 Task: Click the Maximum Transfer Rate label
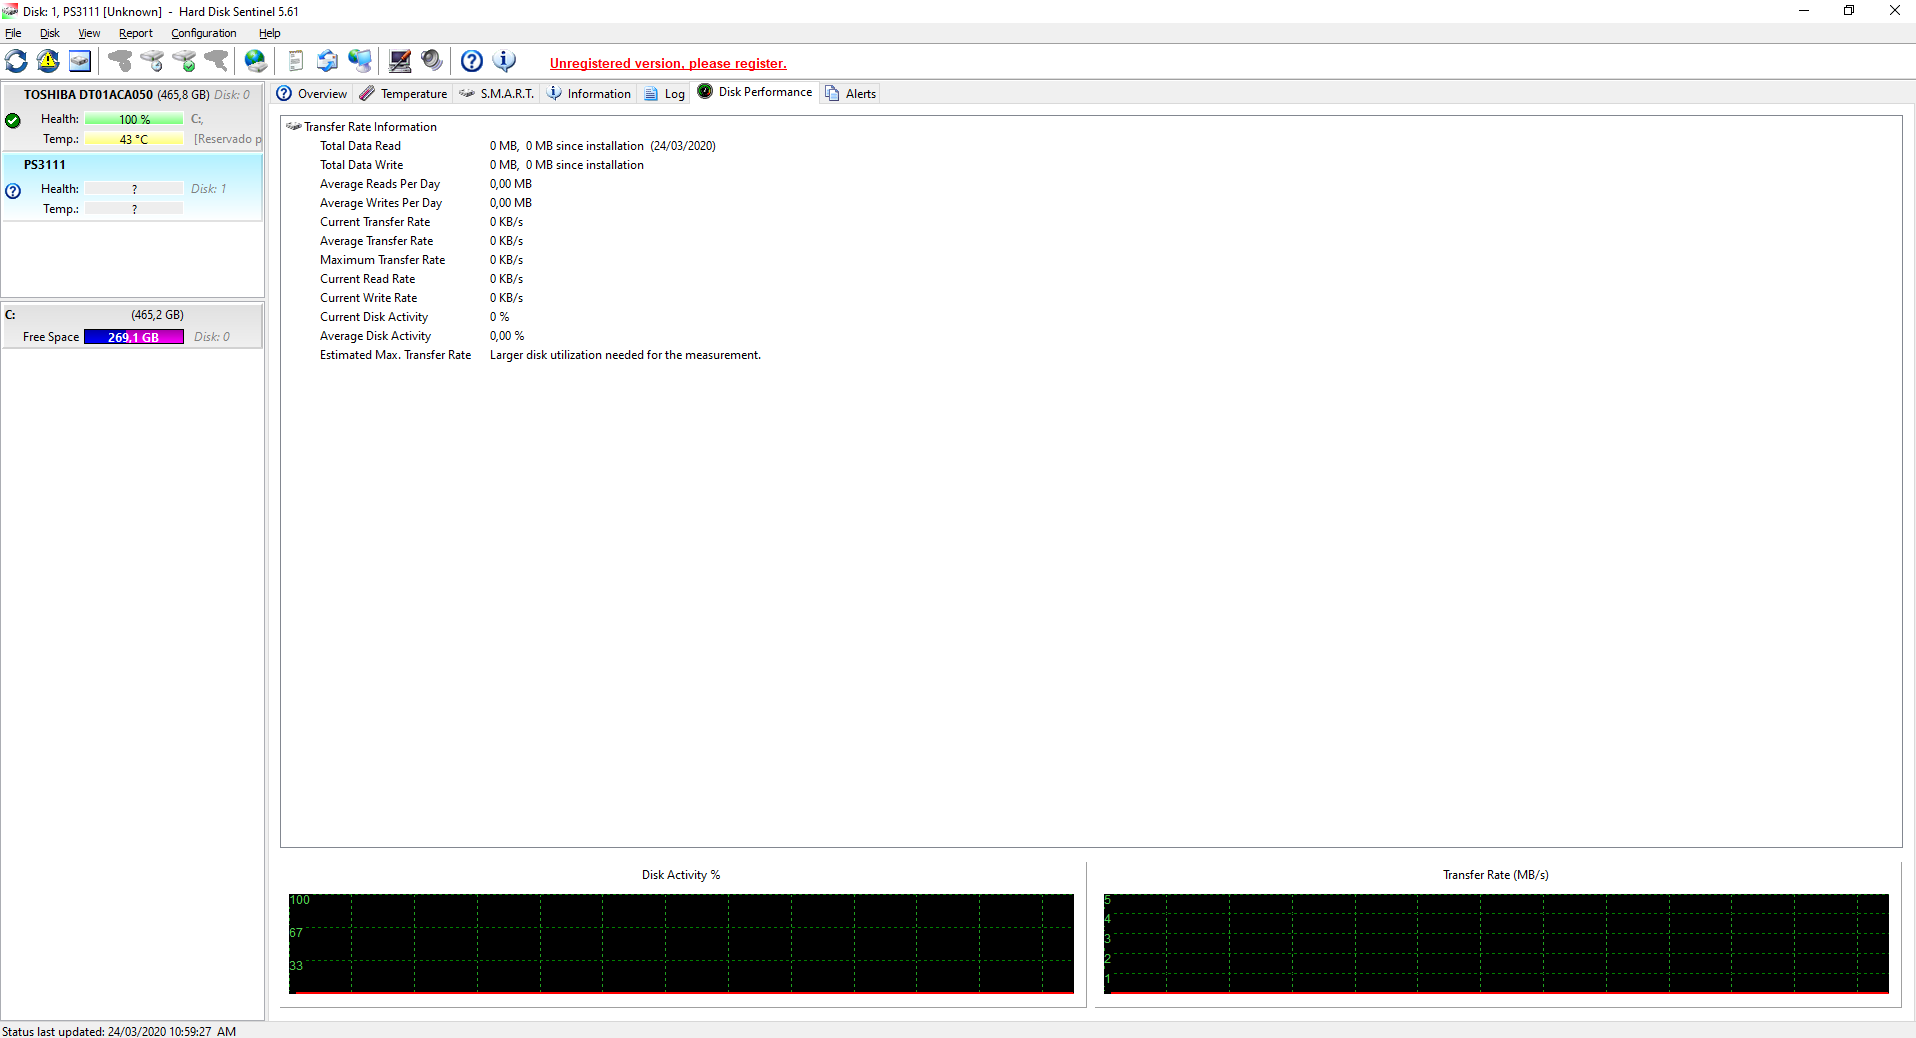click(383, 260)
